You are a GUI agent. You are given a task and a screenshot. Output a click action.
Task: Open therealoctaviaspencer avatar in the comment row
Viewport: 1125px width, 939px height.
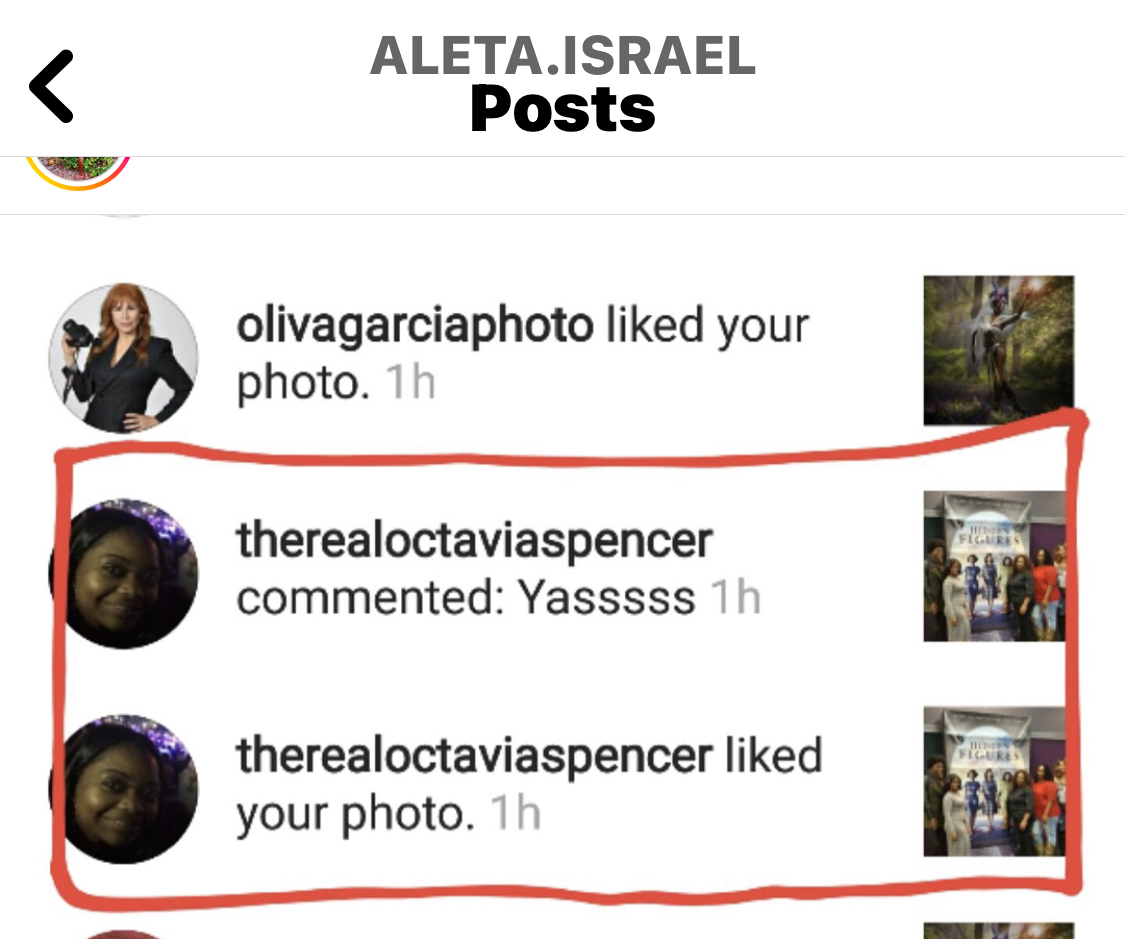123,573
